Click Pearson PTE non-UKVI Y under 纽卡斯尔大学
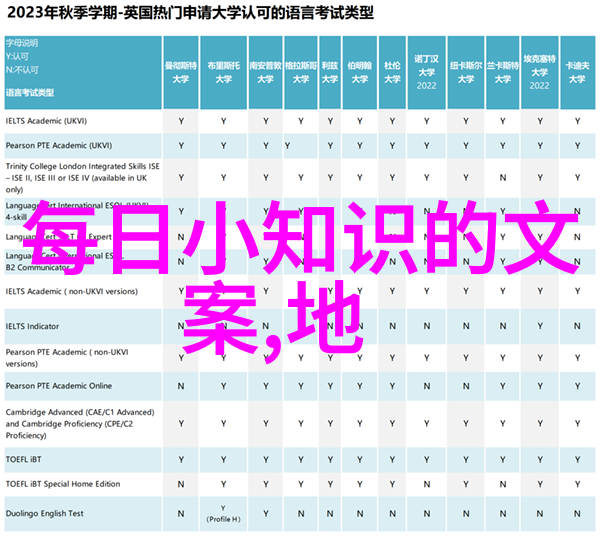600x536 pixels. coord(466,358)
